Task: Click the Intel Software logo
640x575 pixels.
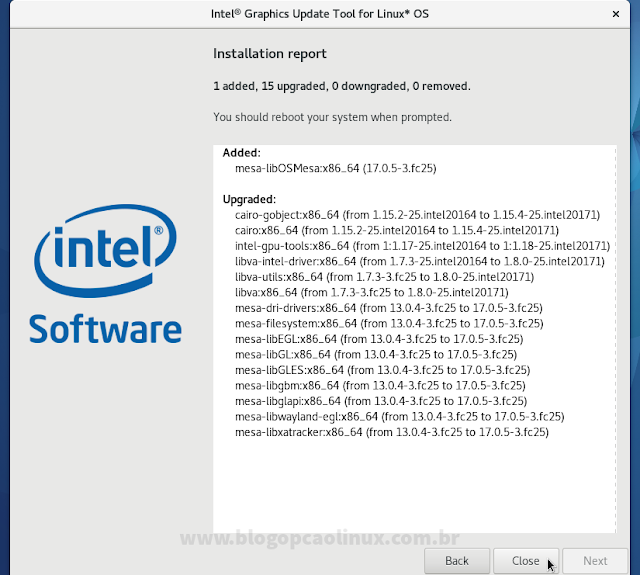Action: tap(106, 273)
